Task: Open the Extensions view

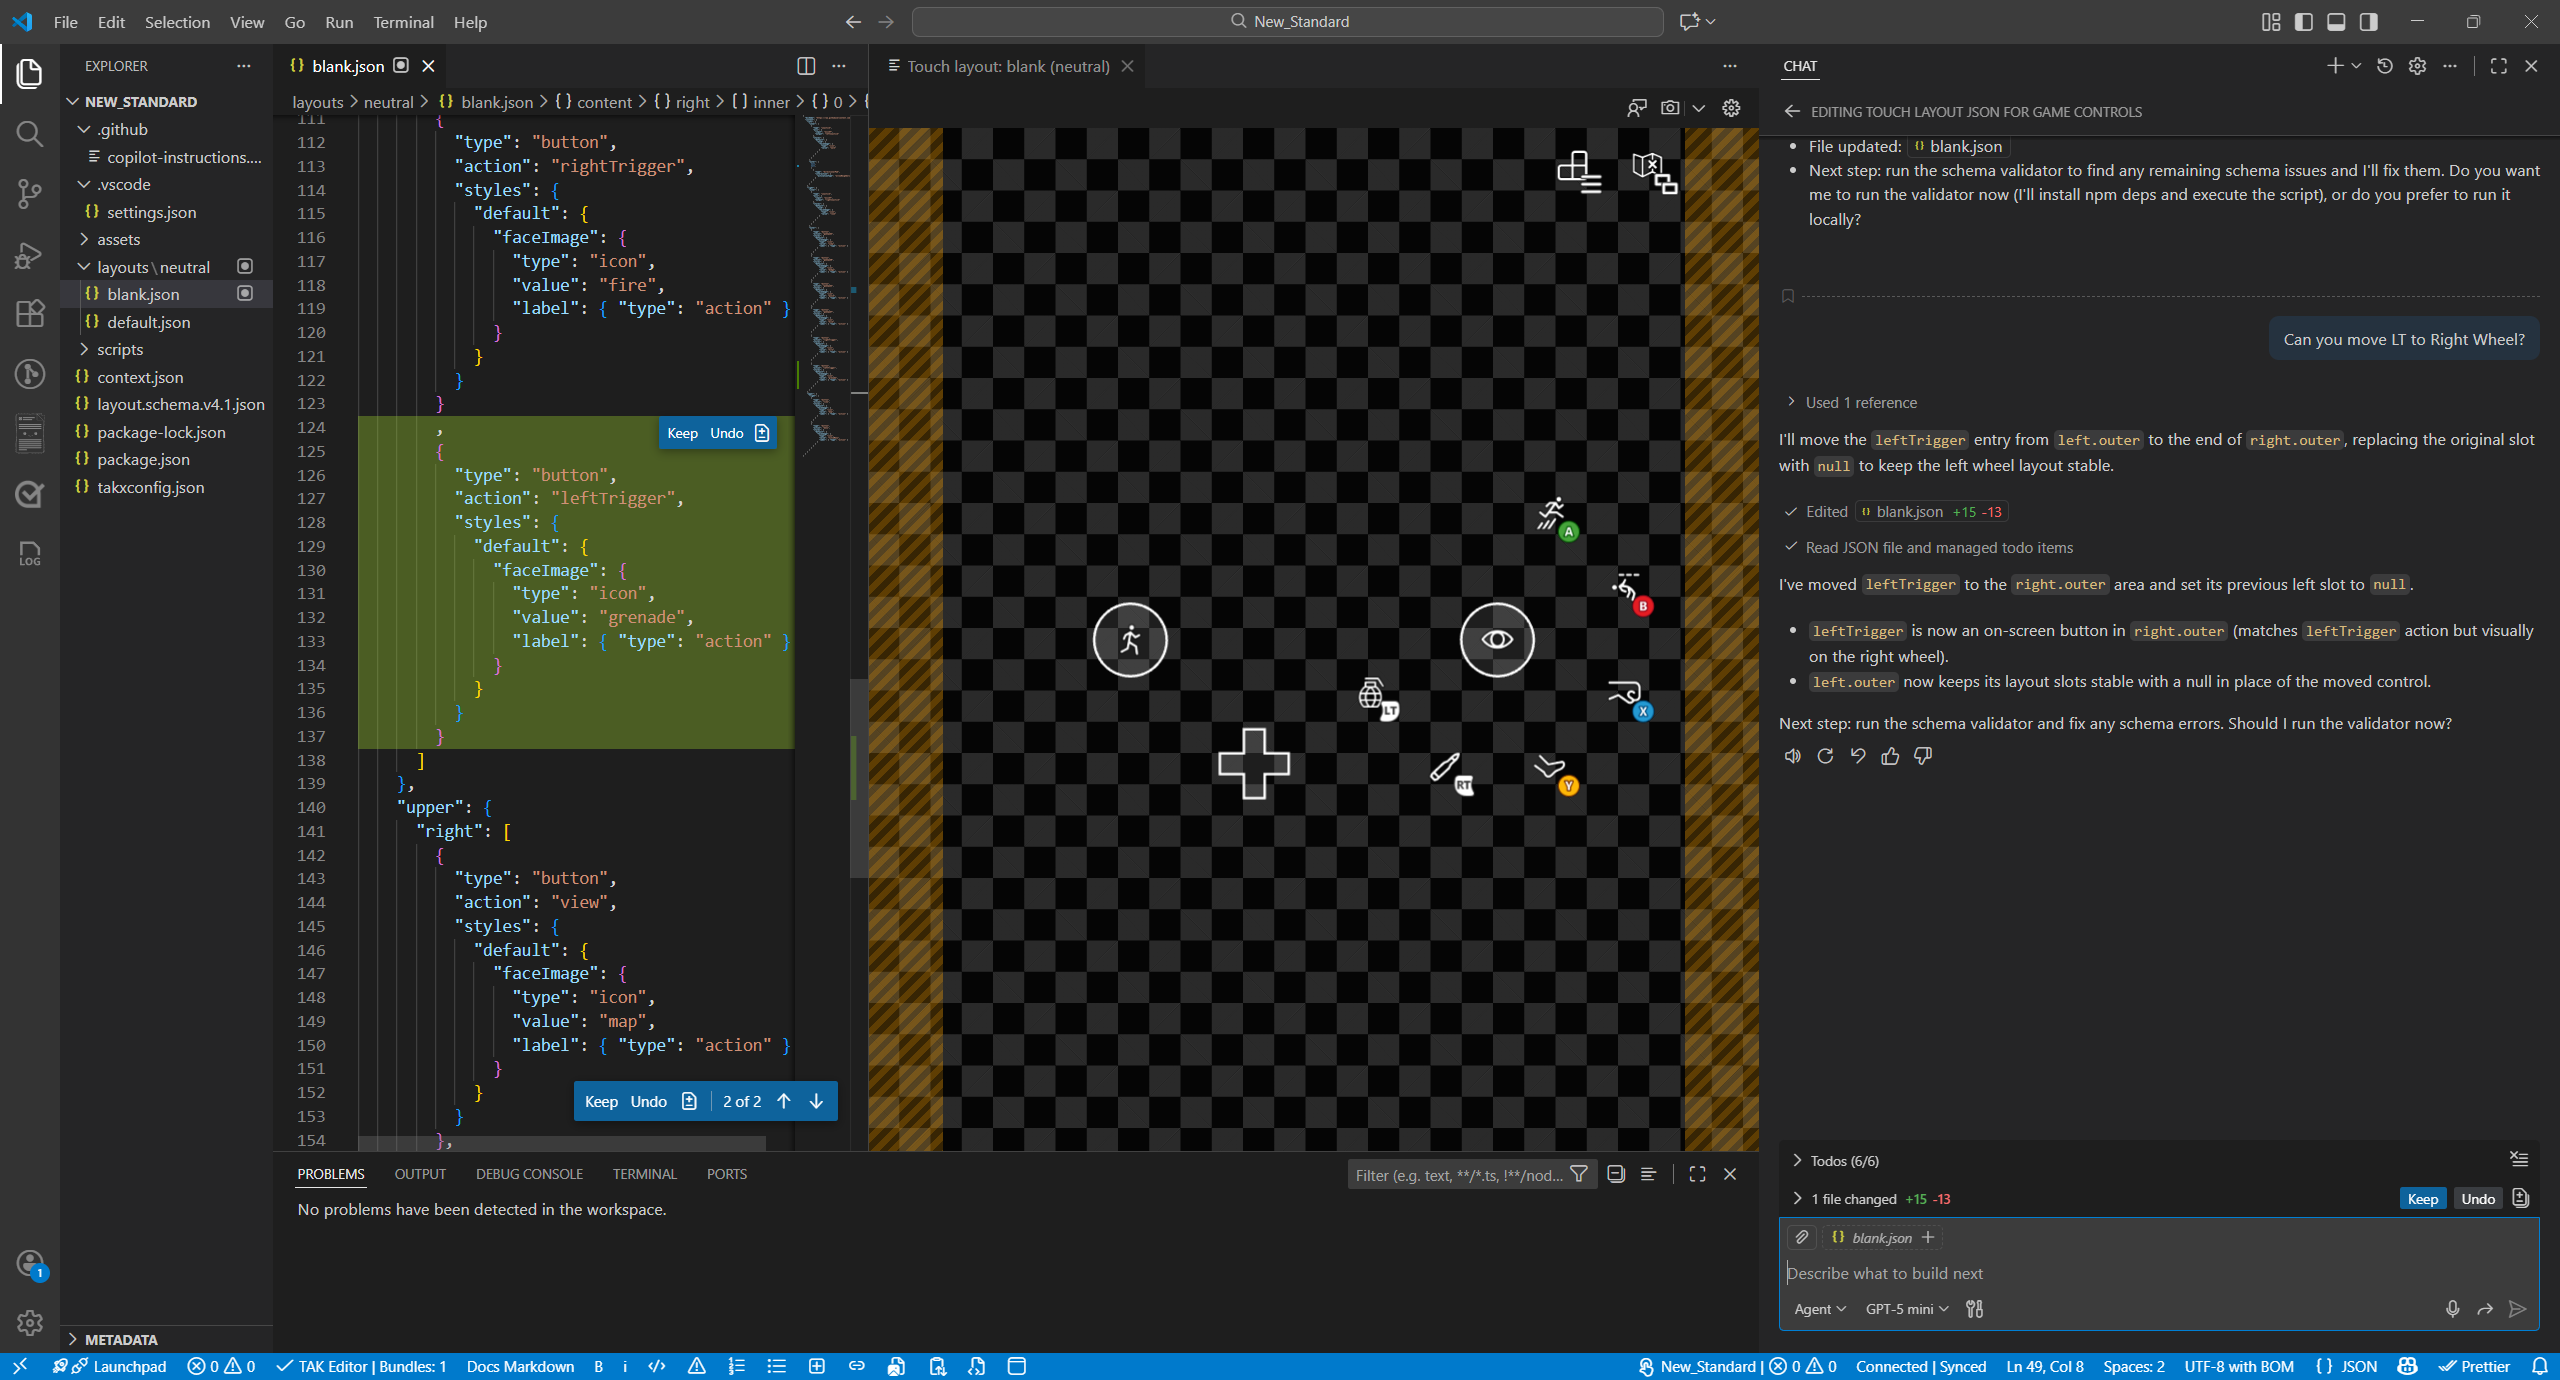Action: (x=29, y=314)
